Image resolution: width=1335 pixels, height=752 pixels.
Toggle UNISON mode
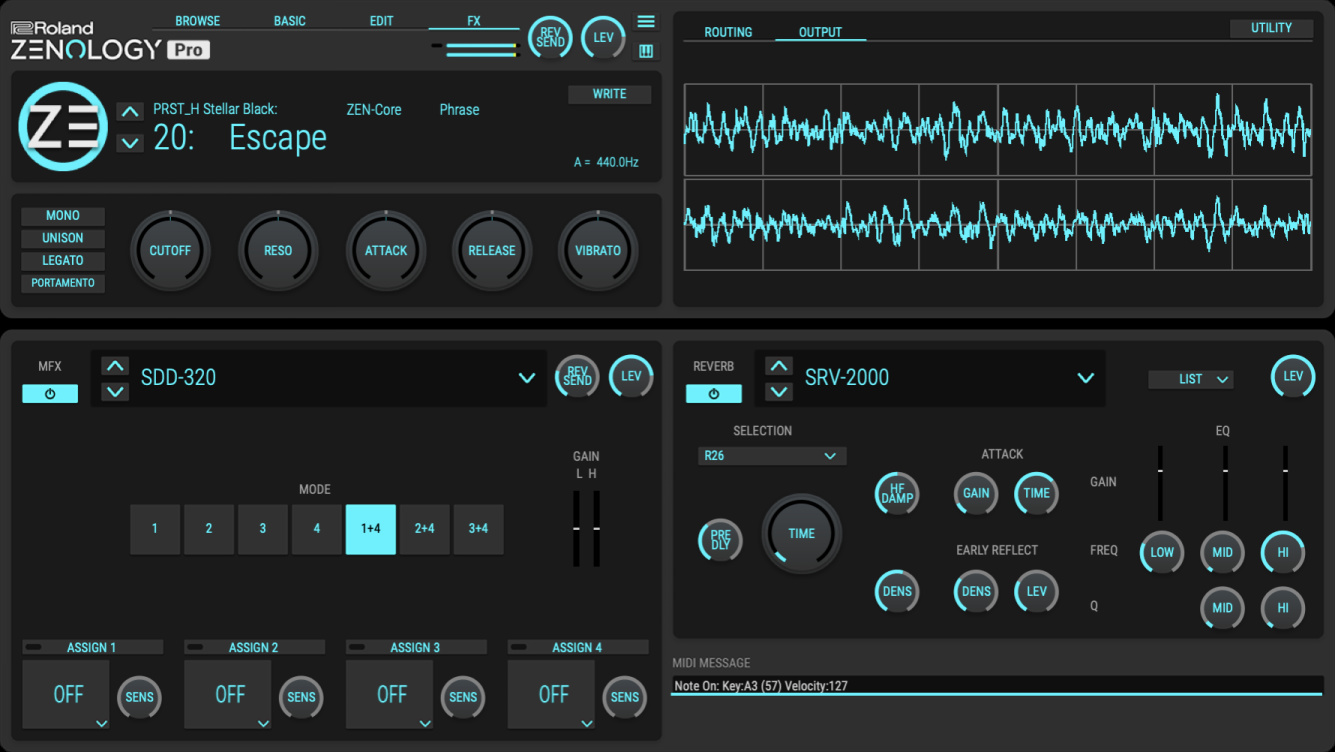tap(63, 238)
